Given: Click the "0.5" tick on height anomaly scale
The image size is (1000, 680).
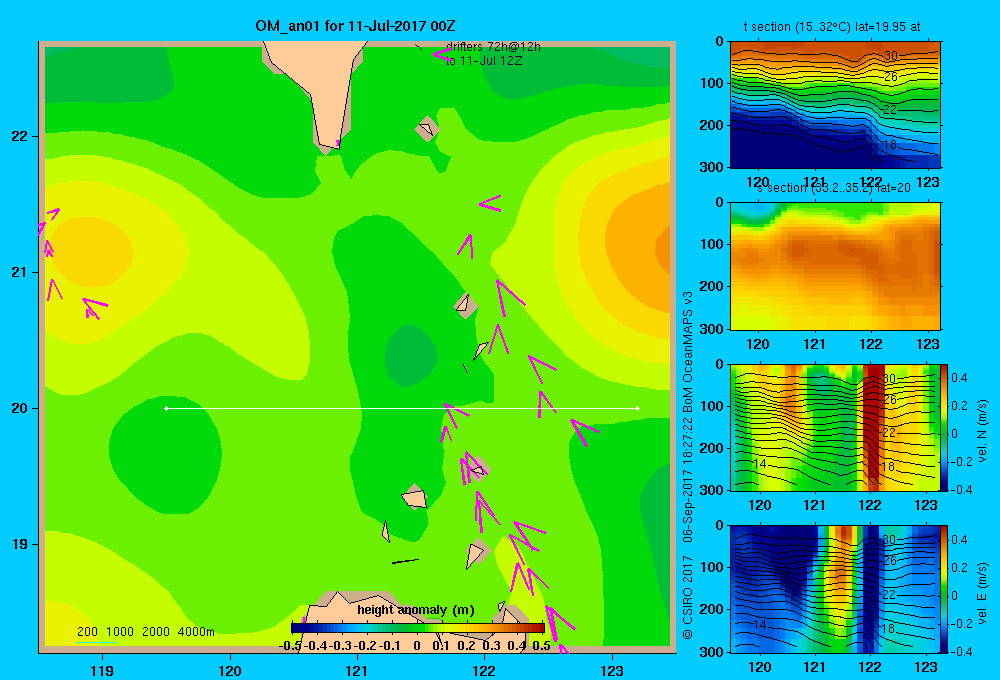Looking at the screenshot, I should pos(541,646).
